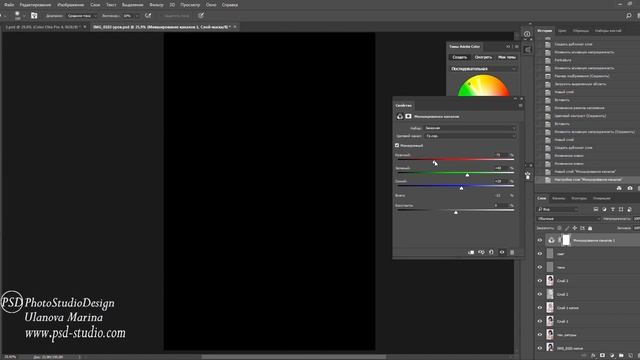Clip the Channel Mixer adjustment to layer below
640x360 pixels.
coord(471,252)
